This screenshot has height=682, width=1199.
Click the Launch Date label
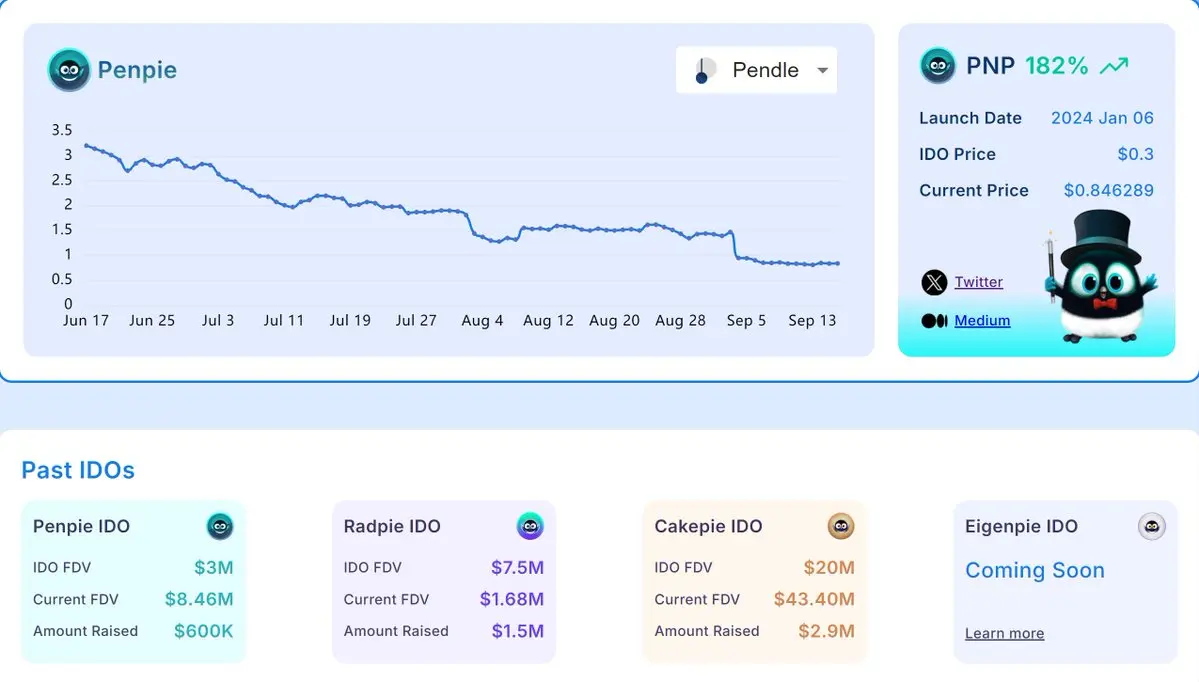coord(970,119)
